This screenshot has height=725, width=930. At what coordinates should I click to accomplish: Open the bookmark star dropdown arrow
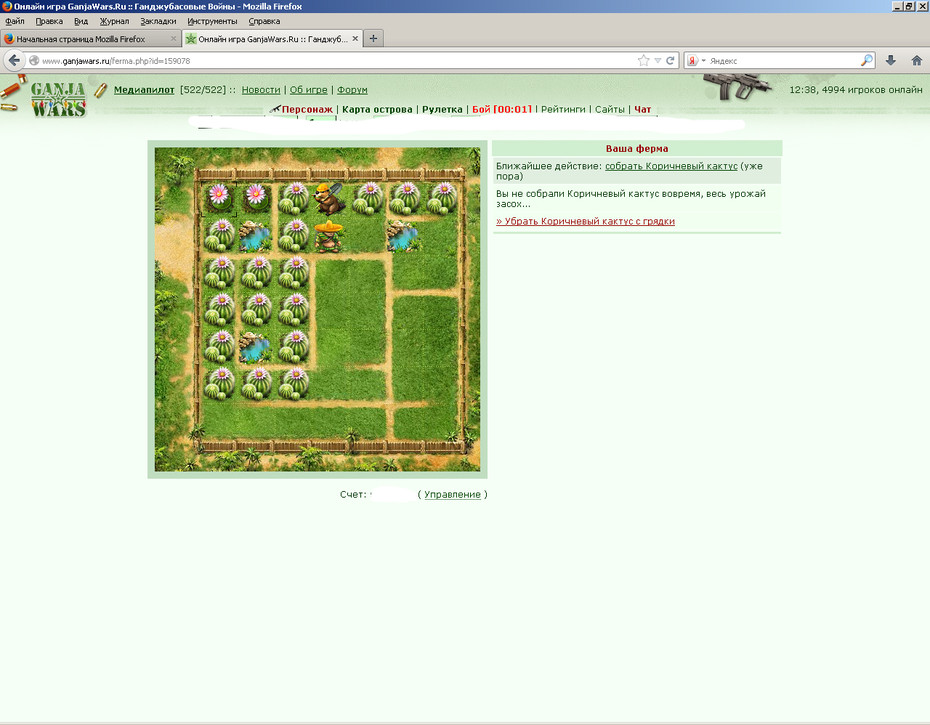coord(657,61)
